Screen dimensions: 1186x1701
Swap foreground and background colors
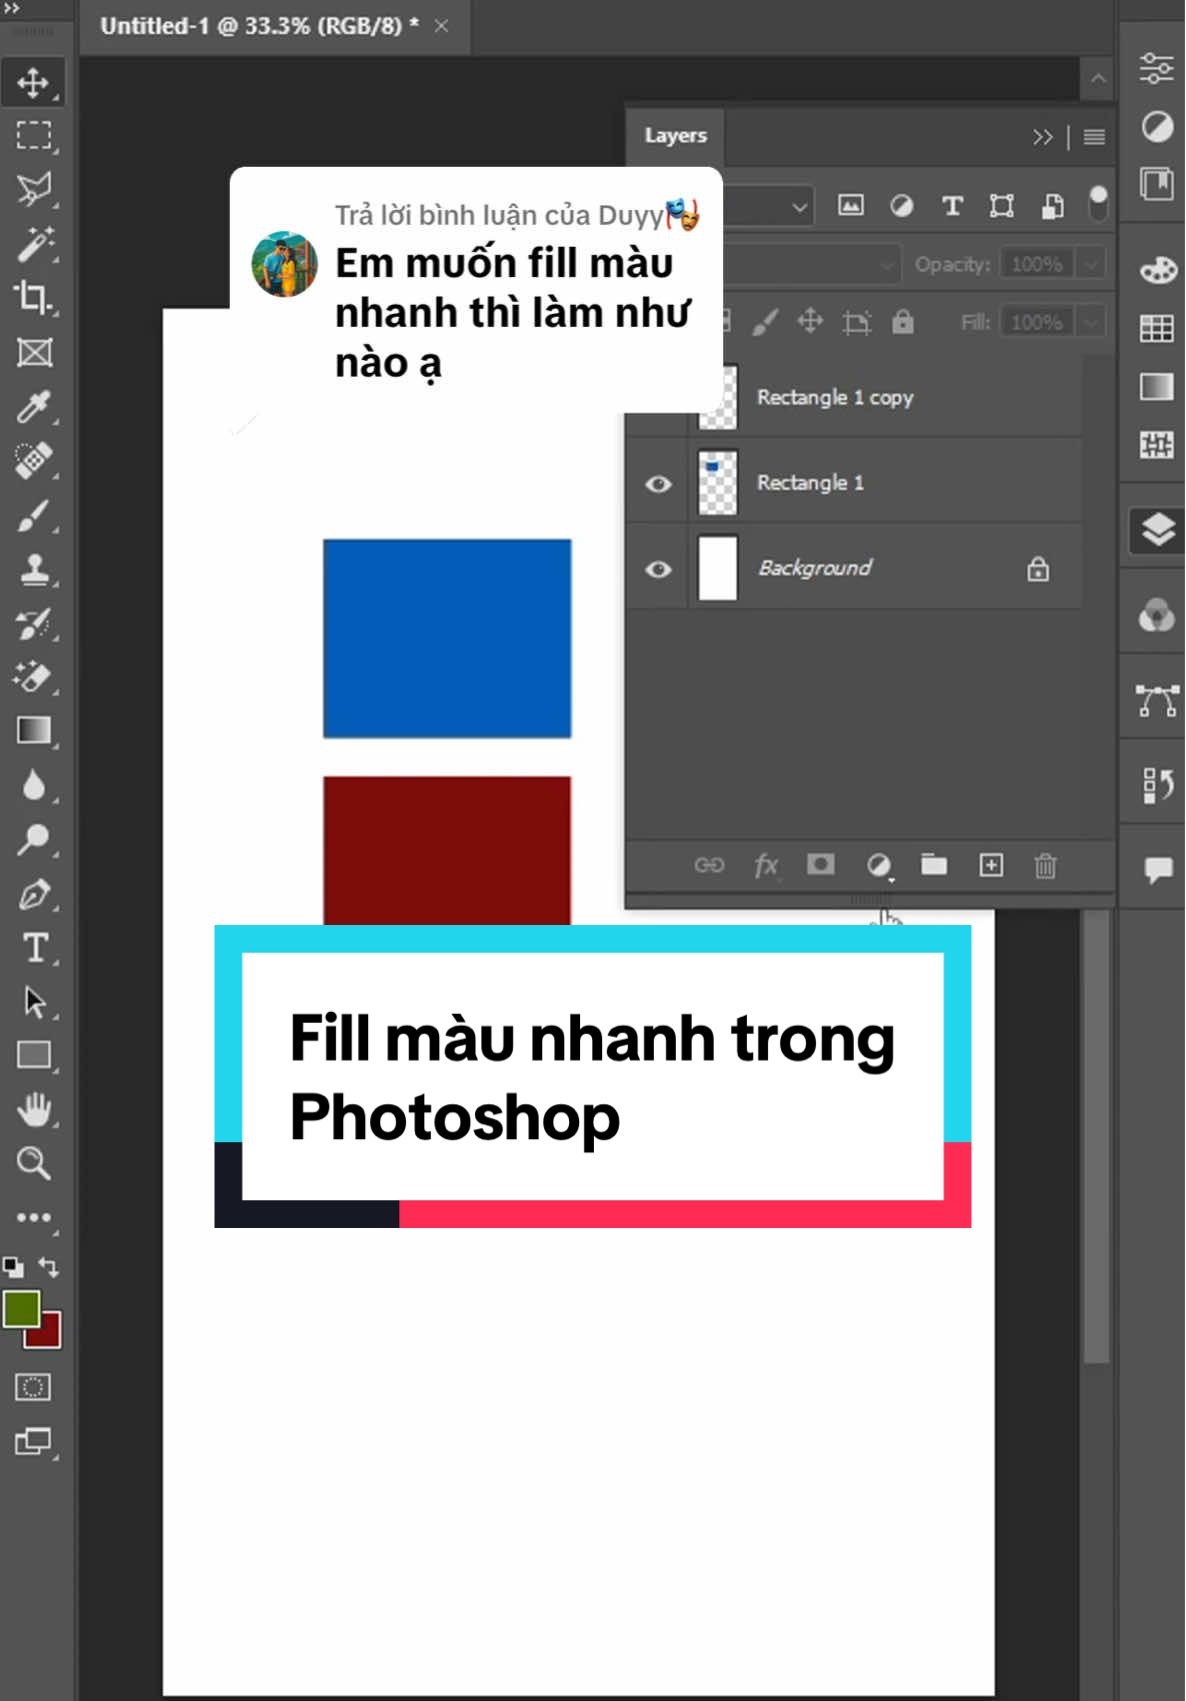point(48,1267)
